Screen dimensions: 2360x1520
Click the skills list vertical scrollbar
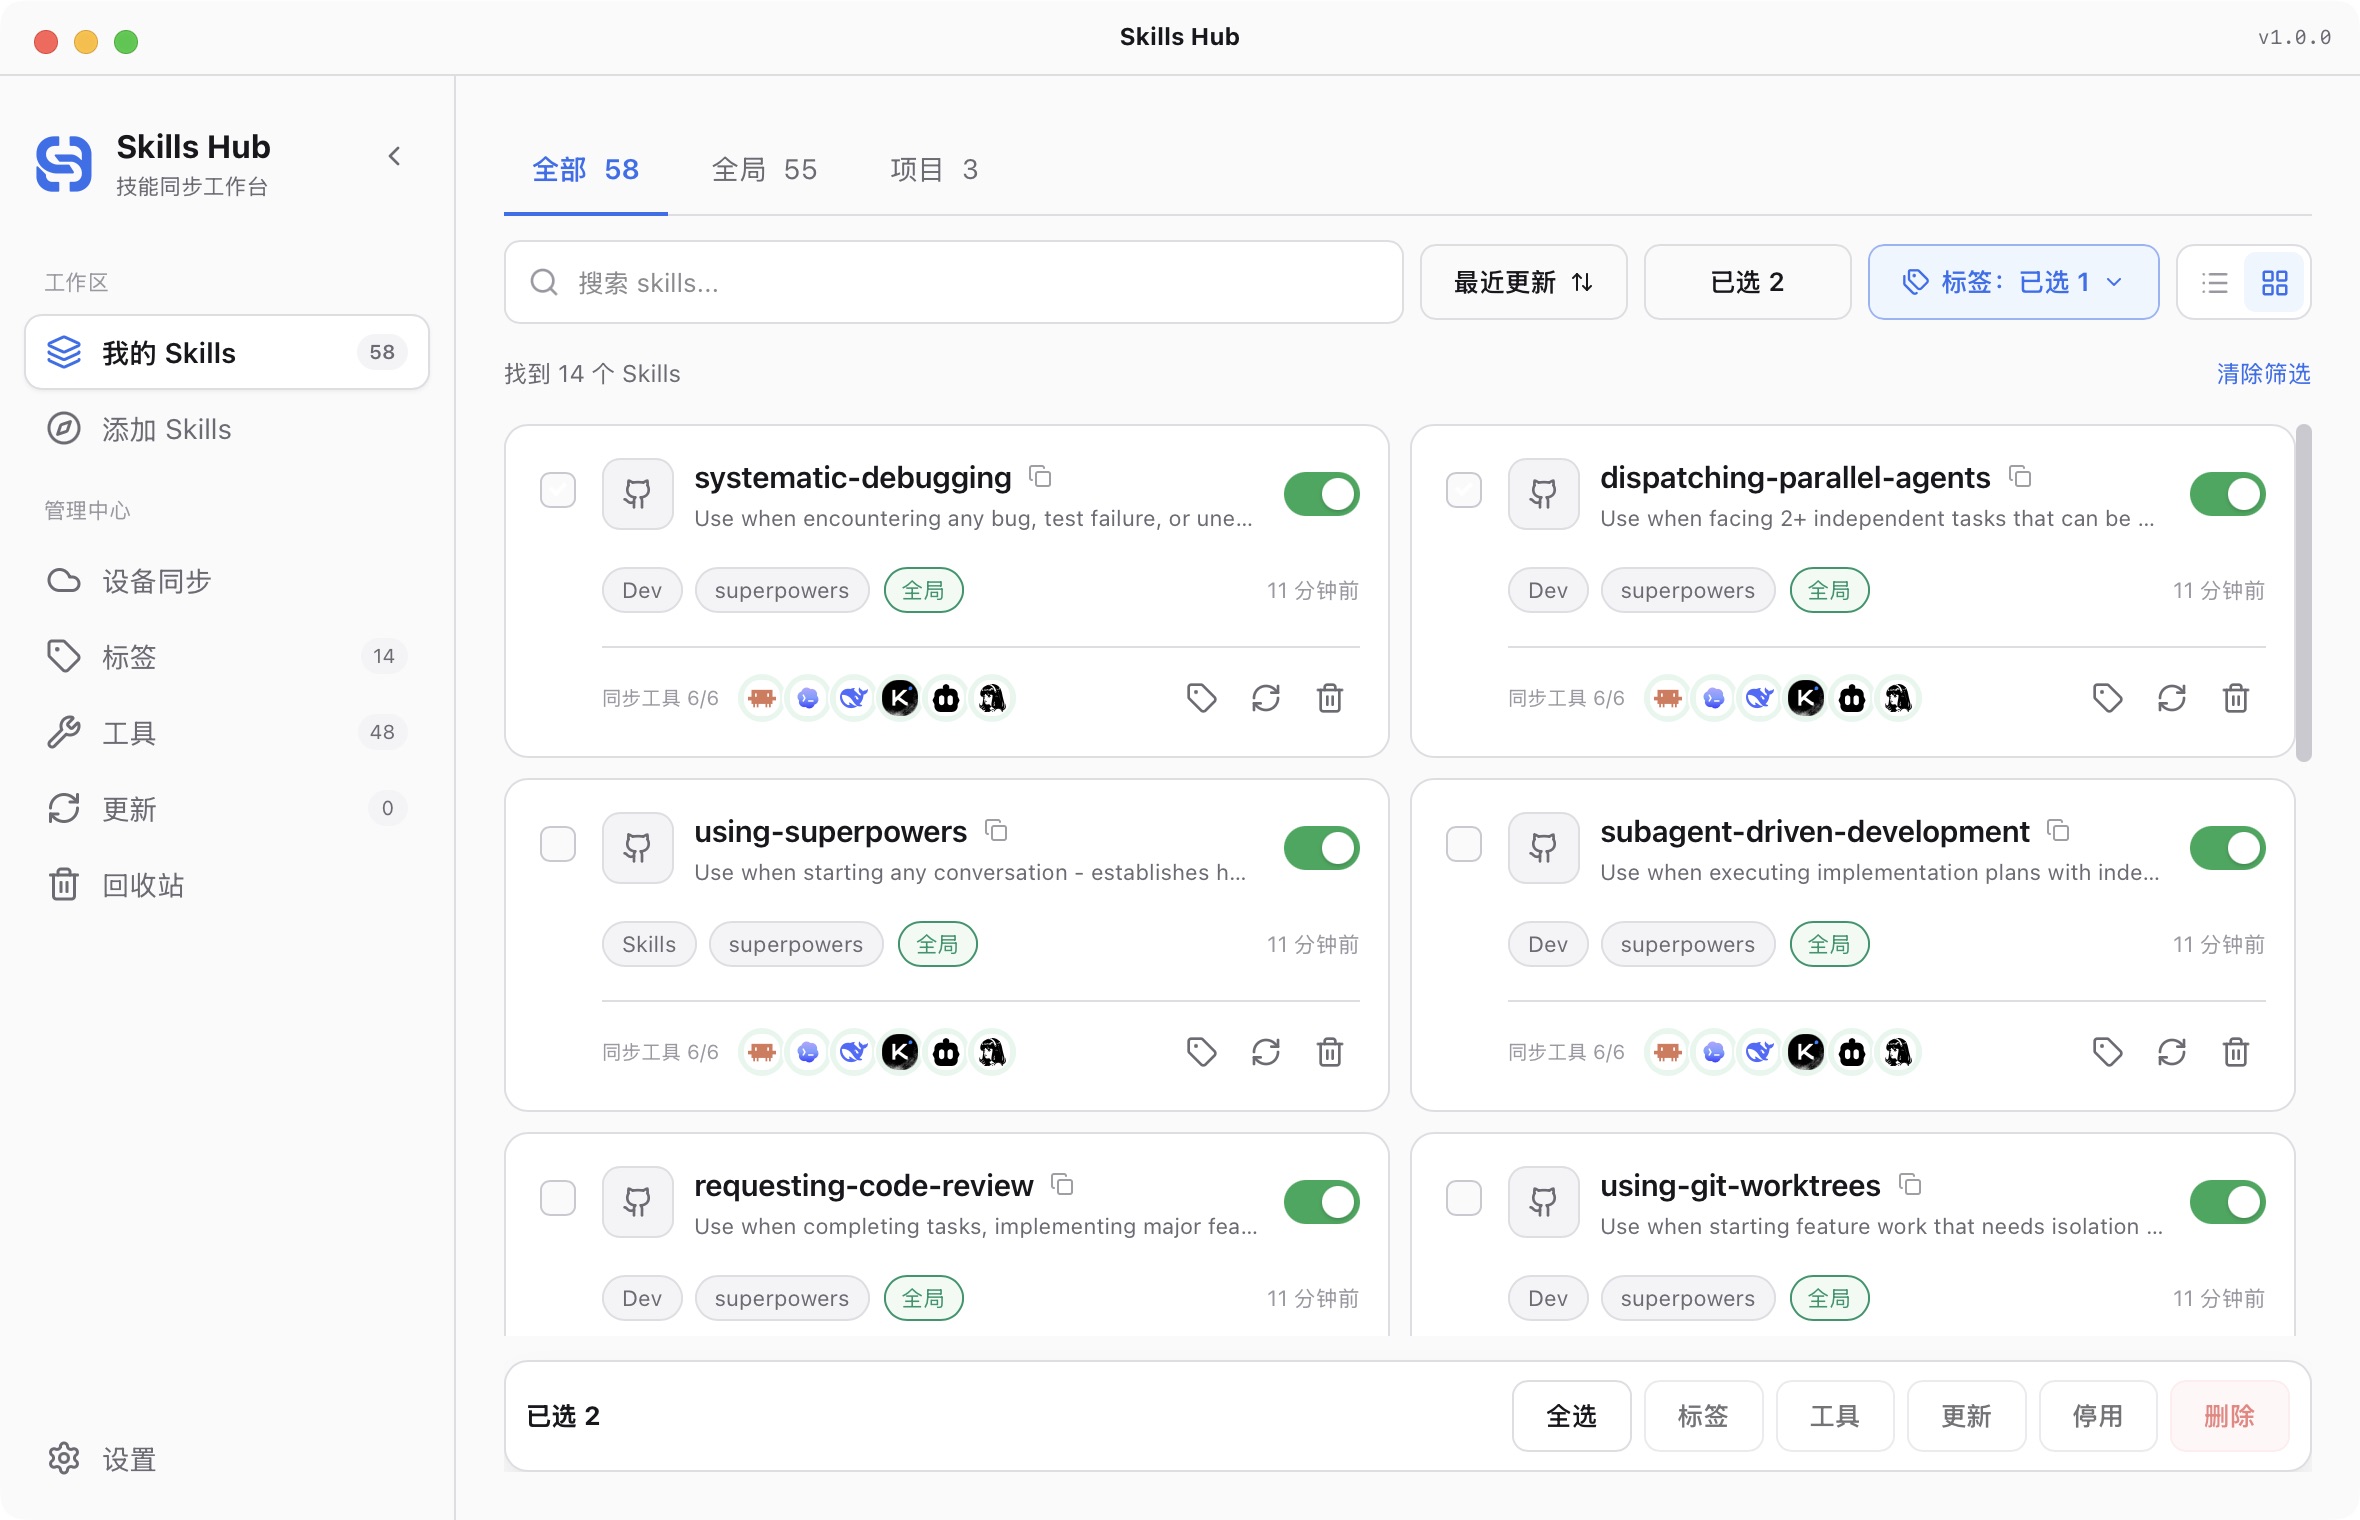click(2303, 592)
